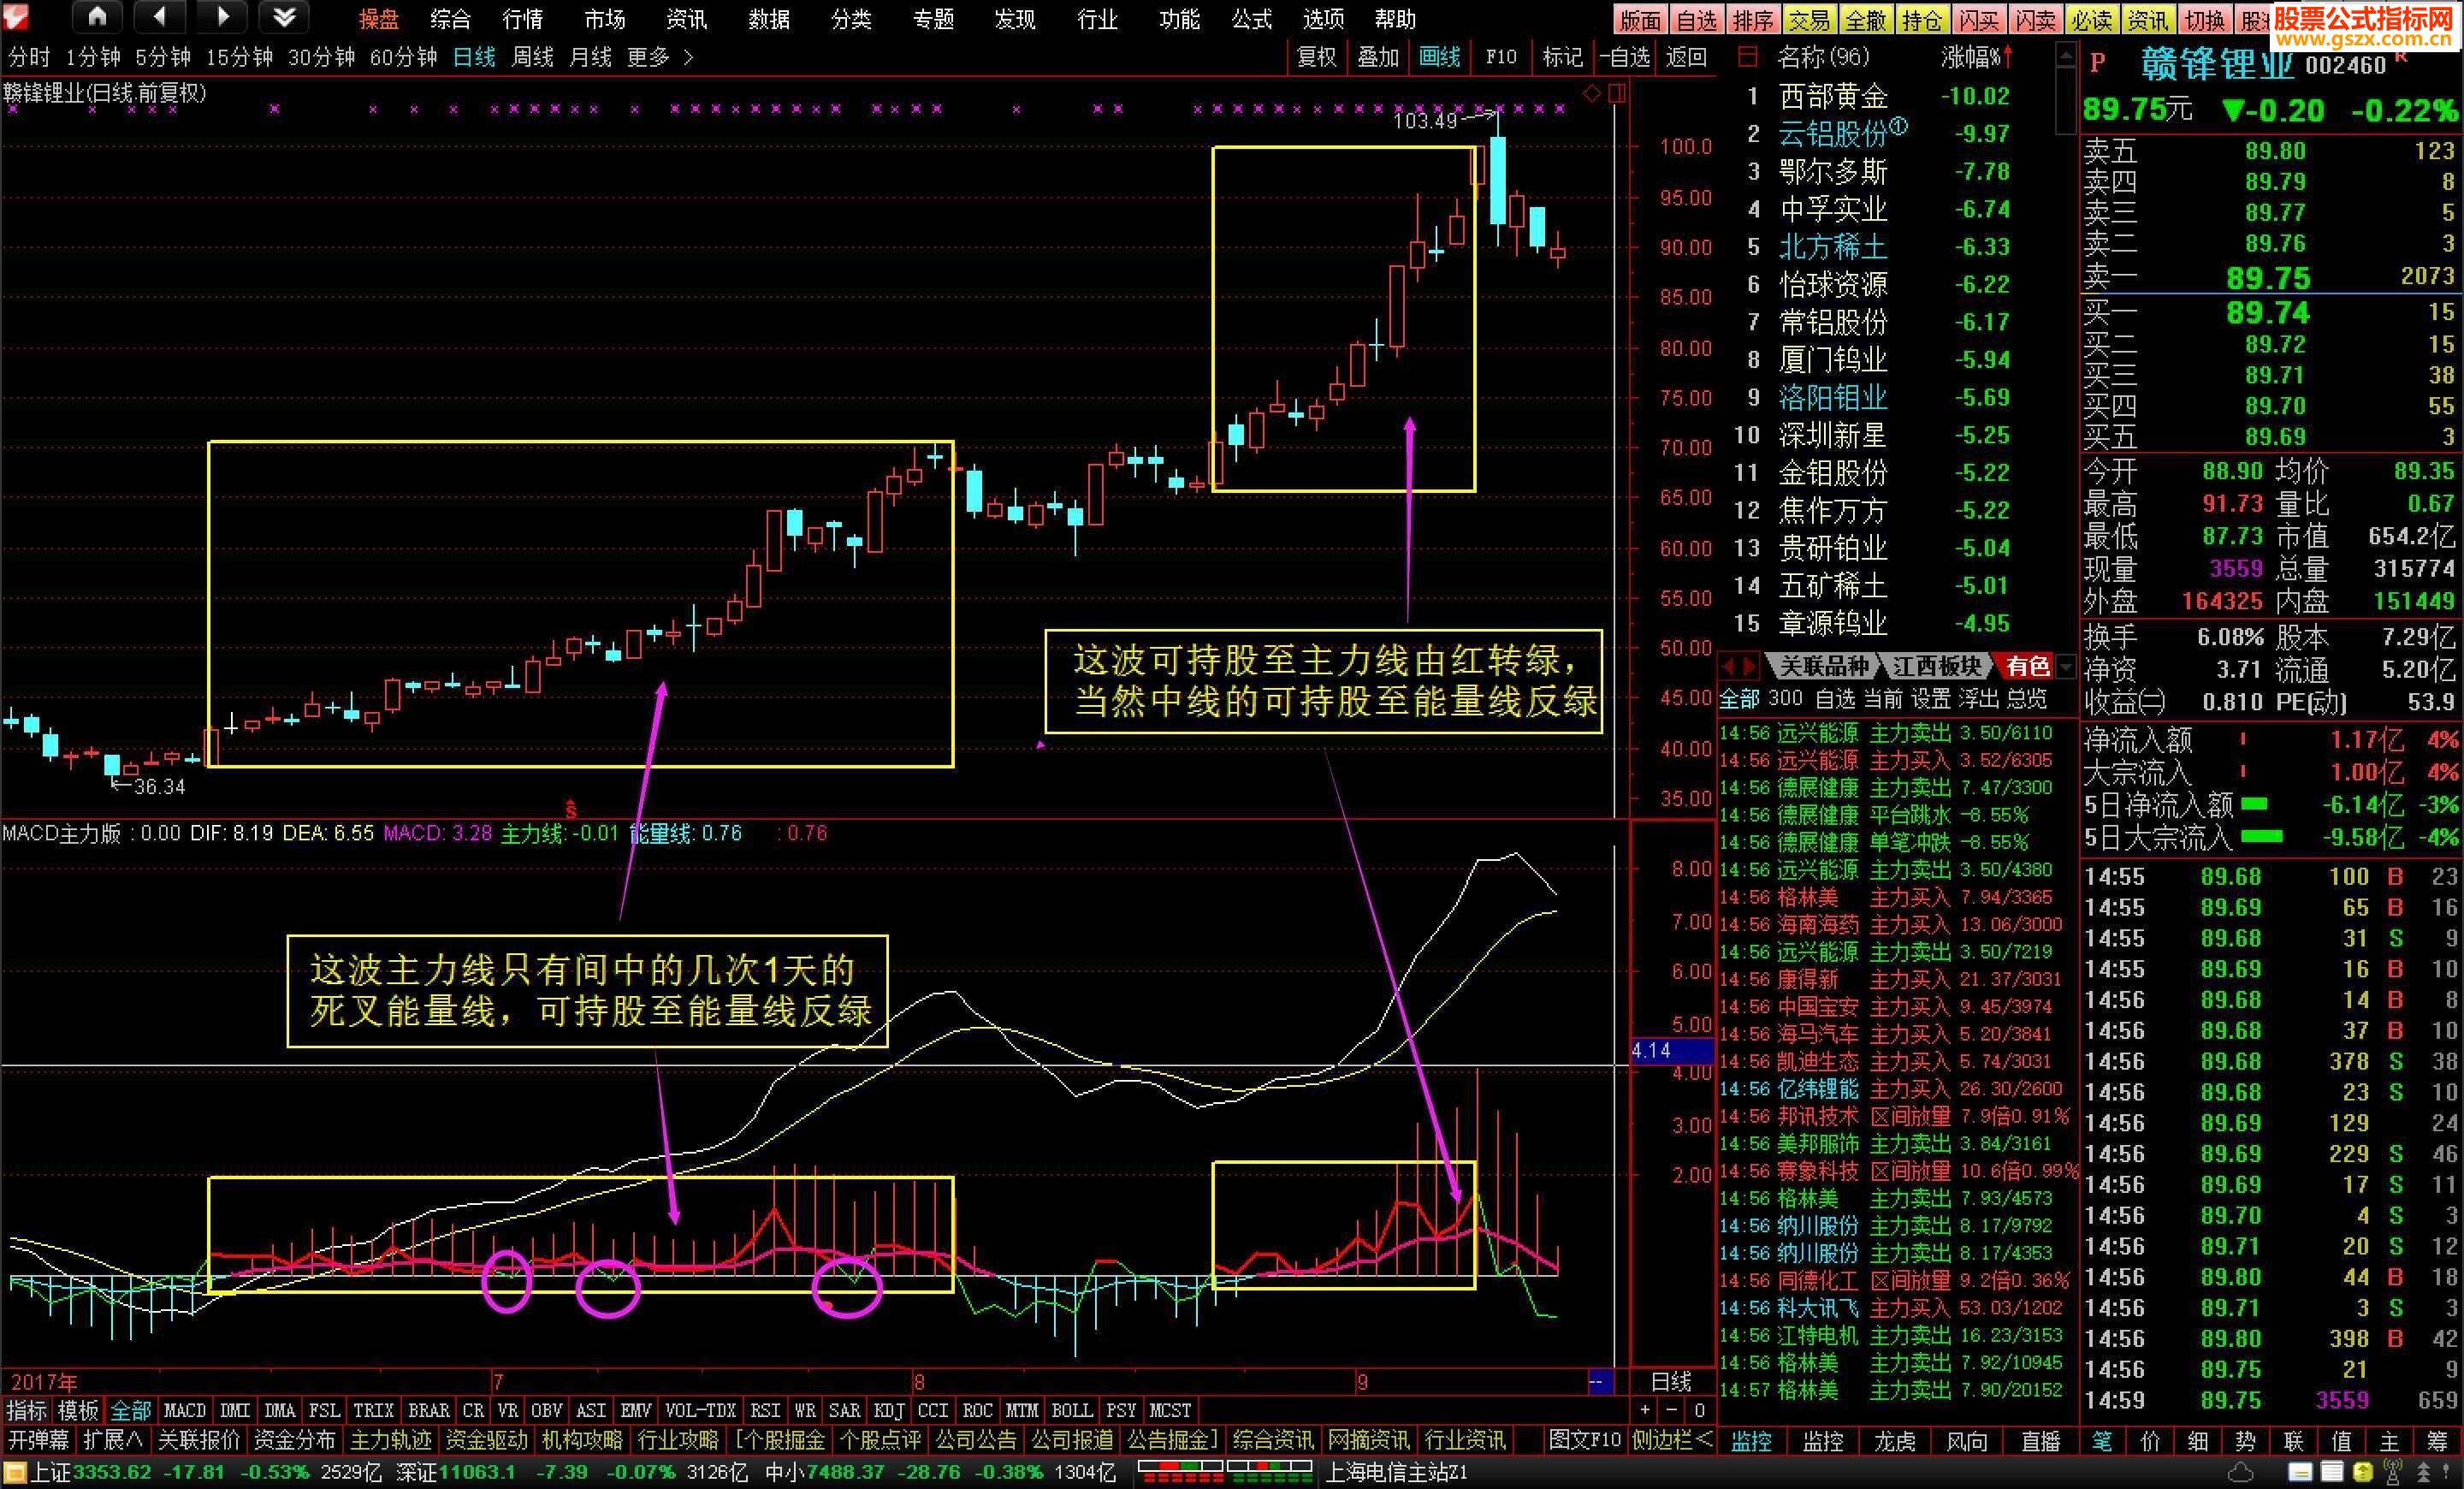Click the 版面 layout button
This screenshot has width=2464, height=1489.
(x=1641, y=20)
